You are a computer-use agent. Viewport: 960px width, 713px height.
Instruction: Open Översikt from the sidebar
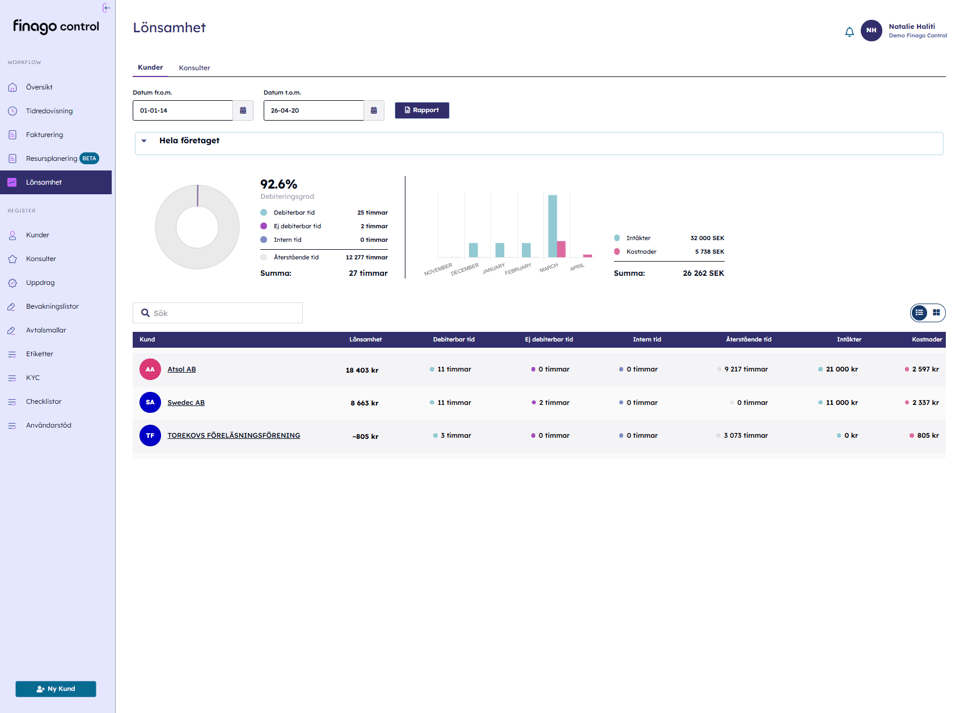click(39, 87)
